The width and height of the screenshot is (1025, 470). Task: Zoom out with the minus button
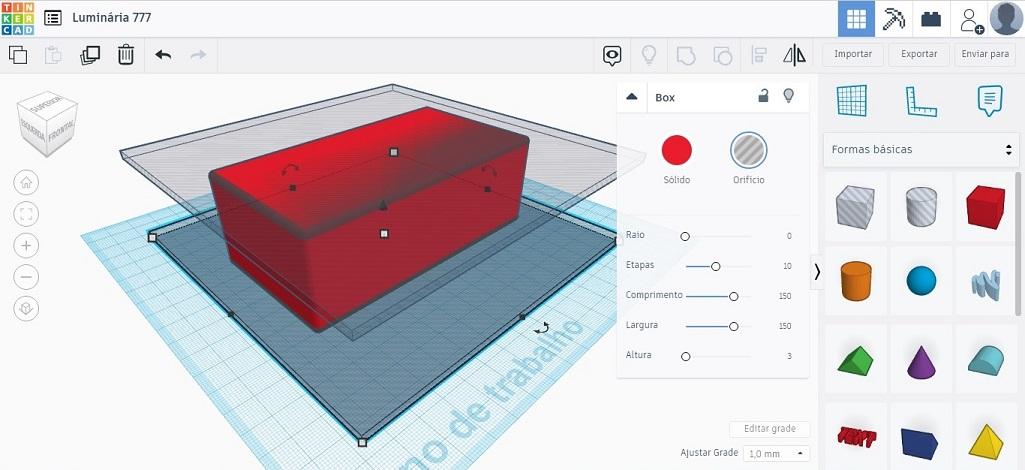point(26,277)
